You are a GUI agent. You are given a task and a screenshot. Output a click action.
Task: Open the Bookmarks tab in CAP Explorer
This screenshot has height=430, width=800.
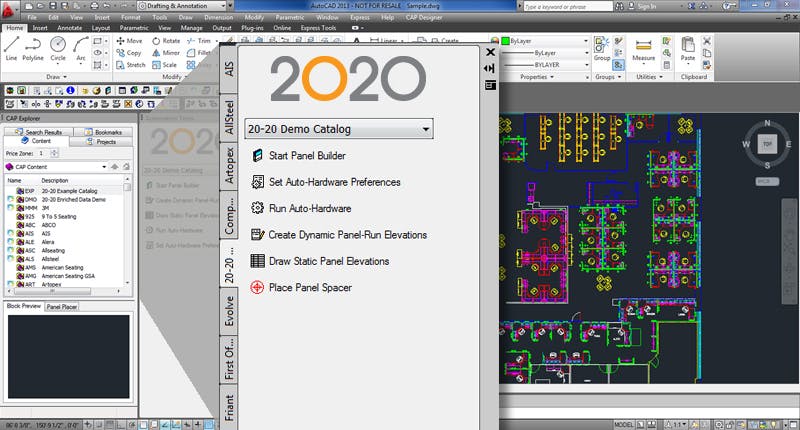104,132
